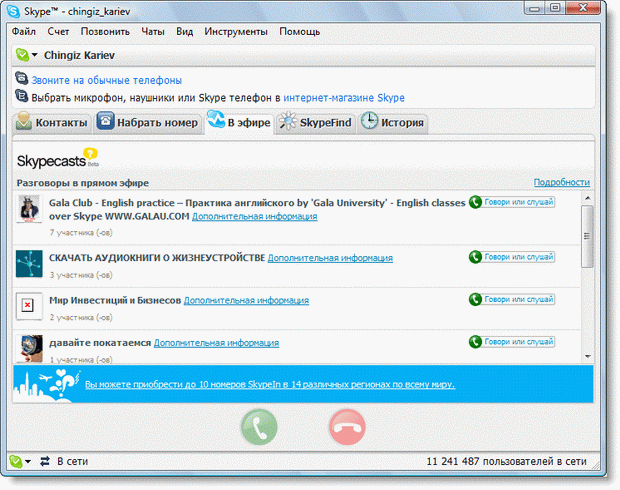620x490 pixels.
Task: Click the skyline graphic in blue banner
Action: coord(47,385)
